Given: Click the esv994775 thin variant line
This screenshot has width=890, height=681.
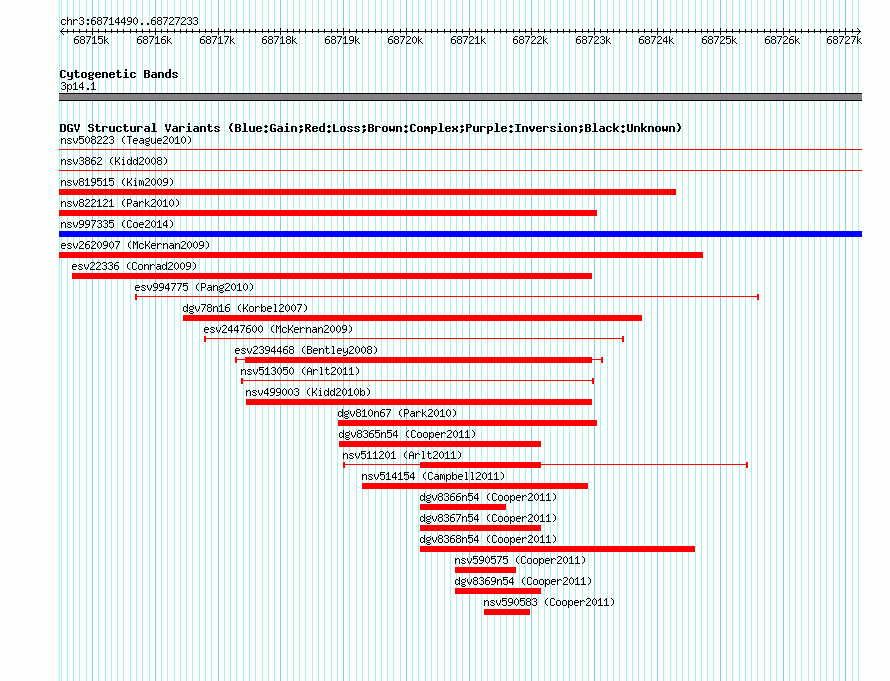Looking at the screenshot, I should coord(447,297).
